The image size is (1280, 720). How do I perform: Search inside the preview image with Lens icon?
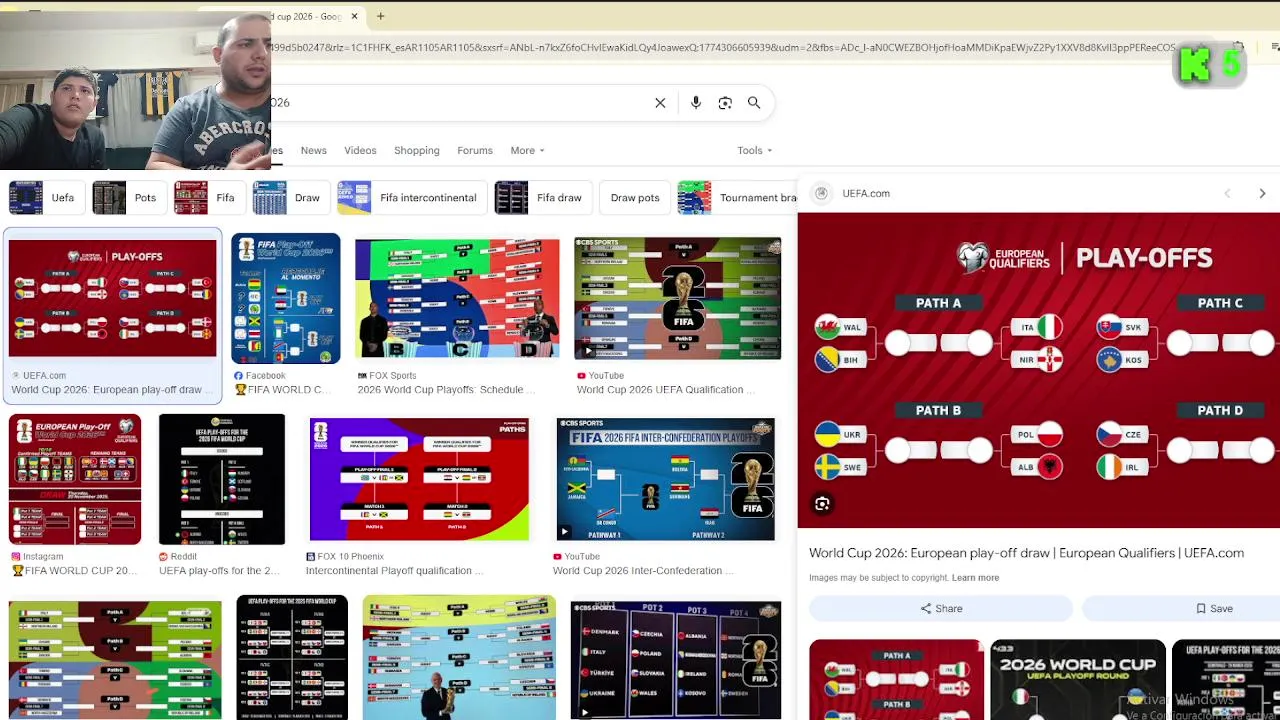(822, 504)
